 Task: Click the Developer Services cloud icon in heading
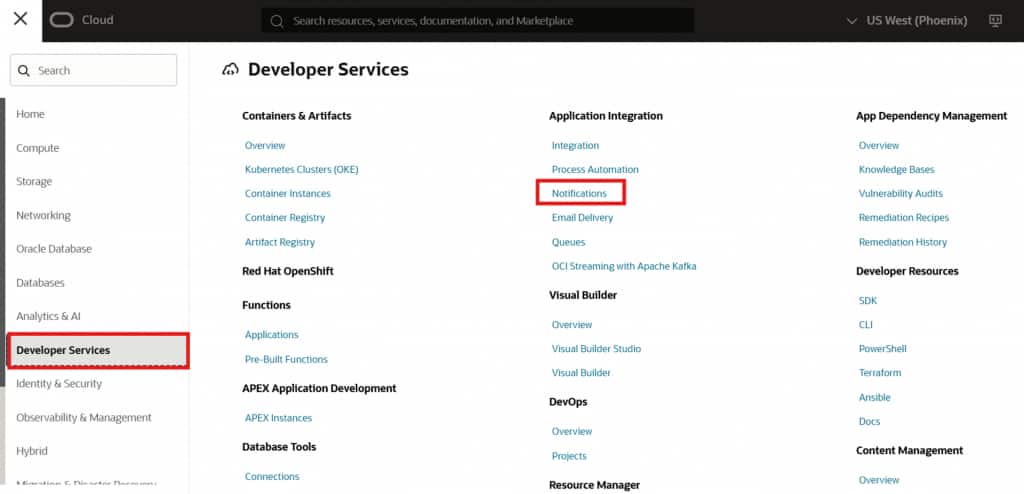231,69
